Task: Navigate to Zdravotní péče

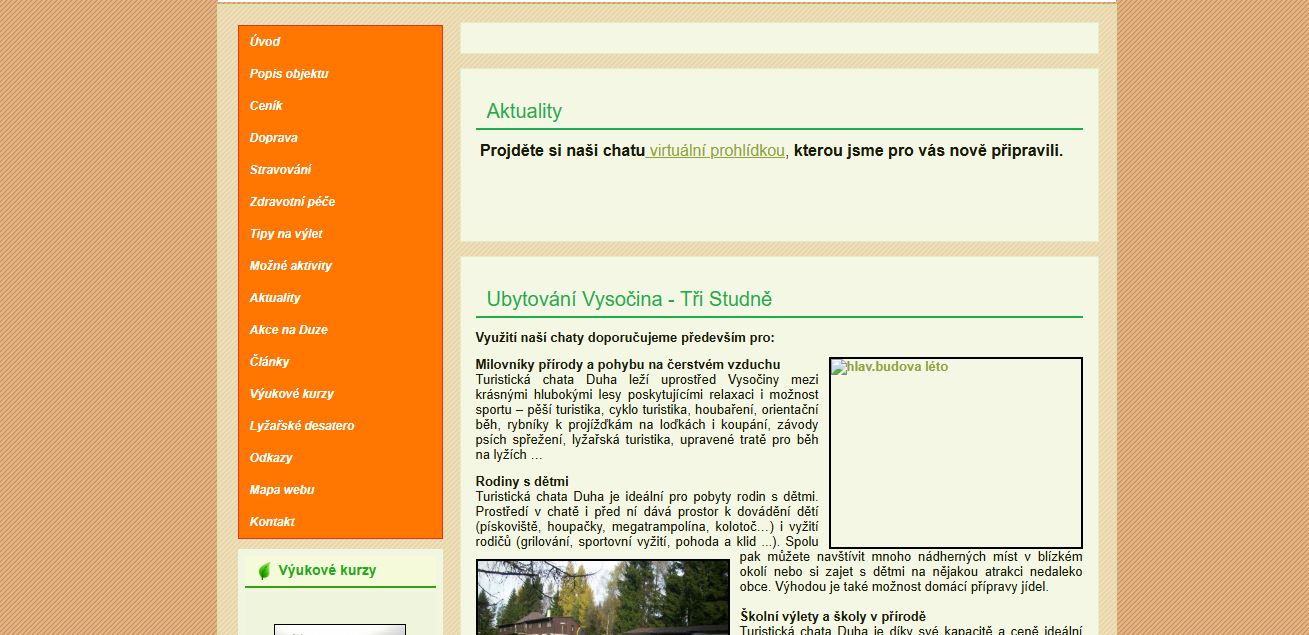Action: click(x=293, y=202)
